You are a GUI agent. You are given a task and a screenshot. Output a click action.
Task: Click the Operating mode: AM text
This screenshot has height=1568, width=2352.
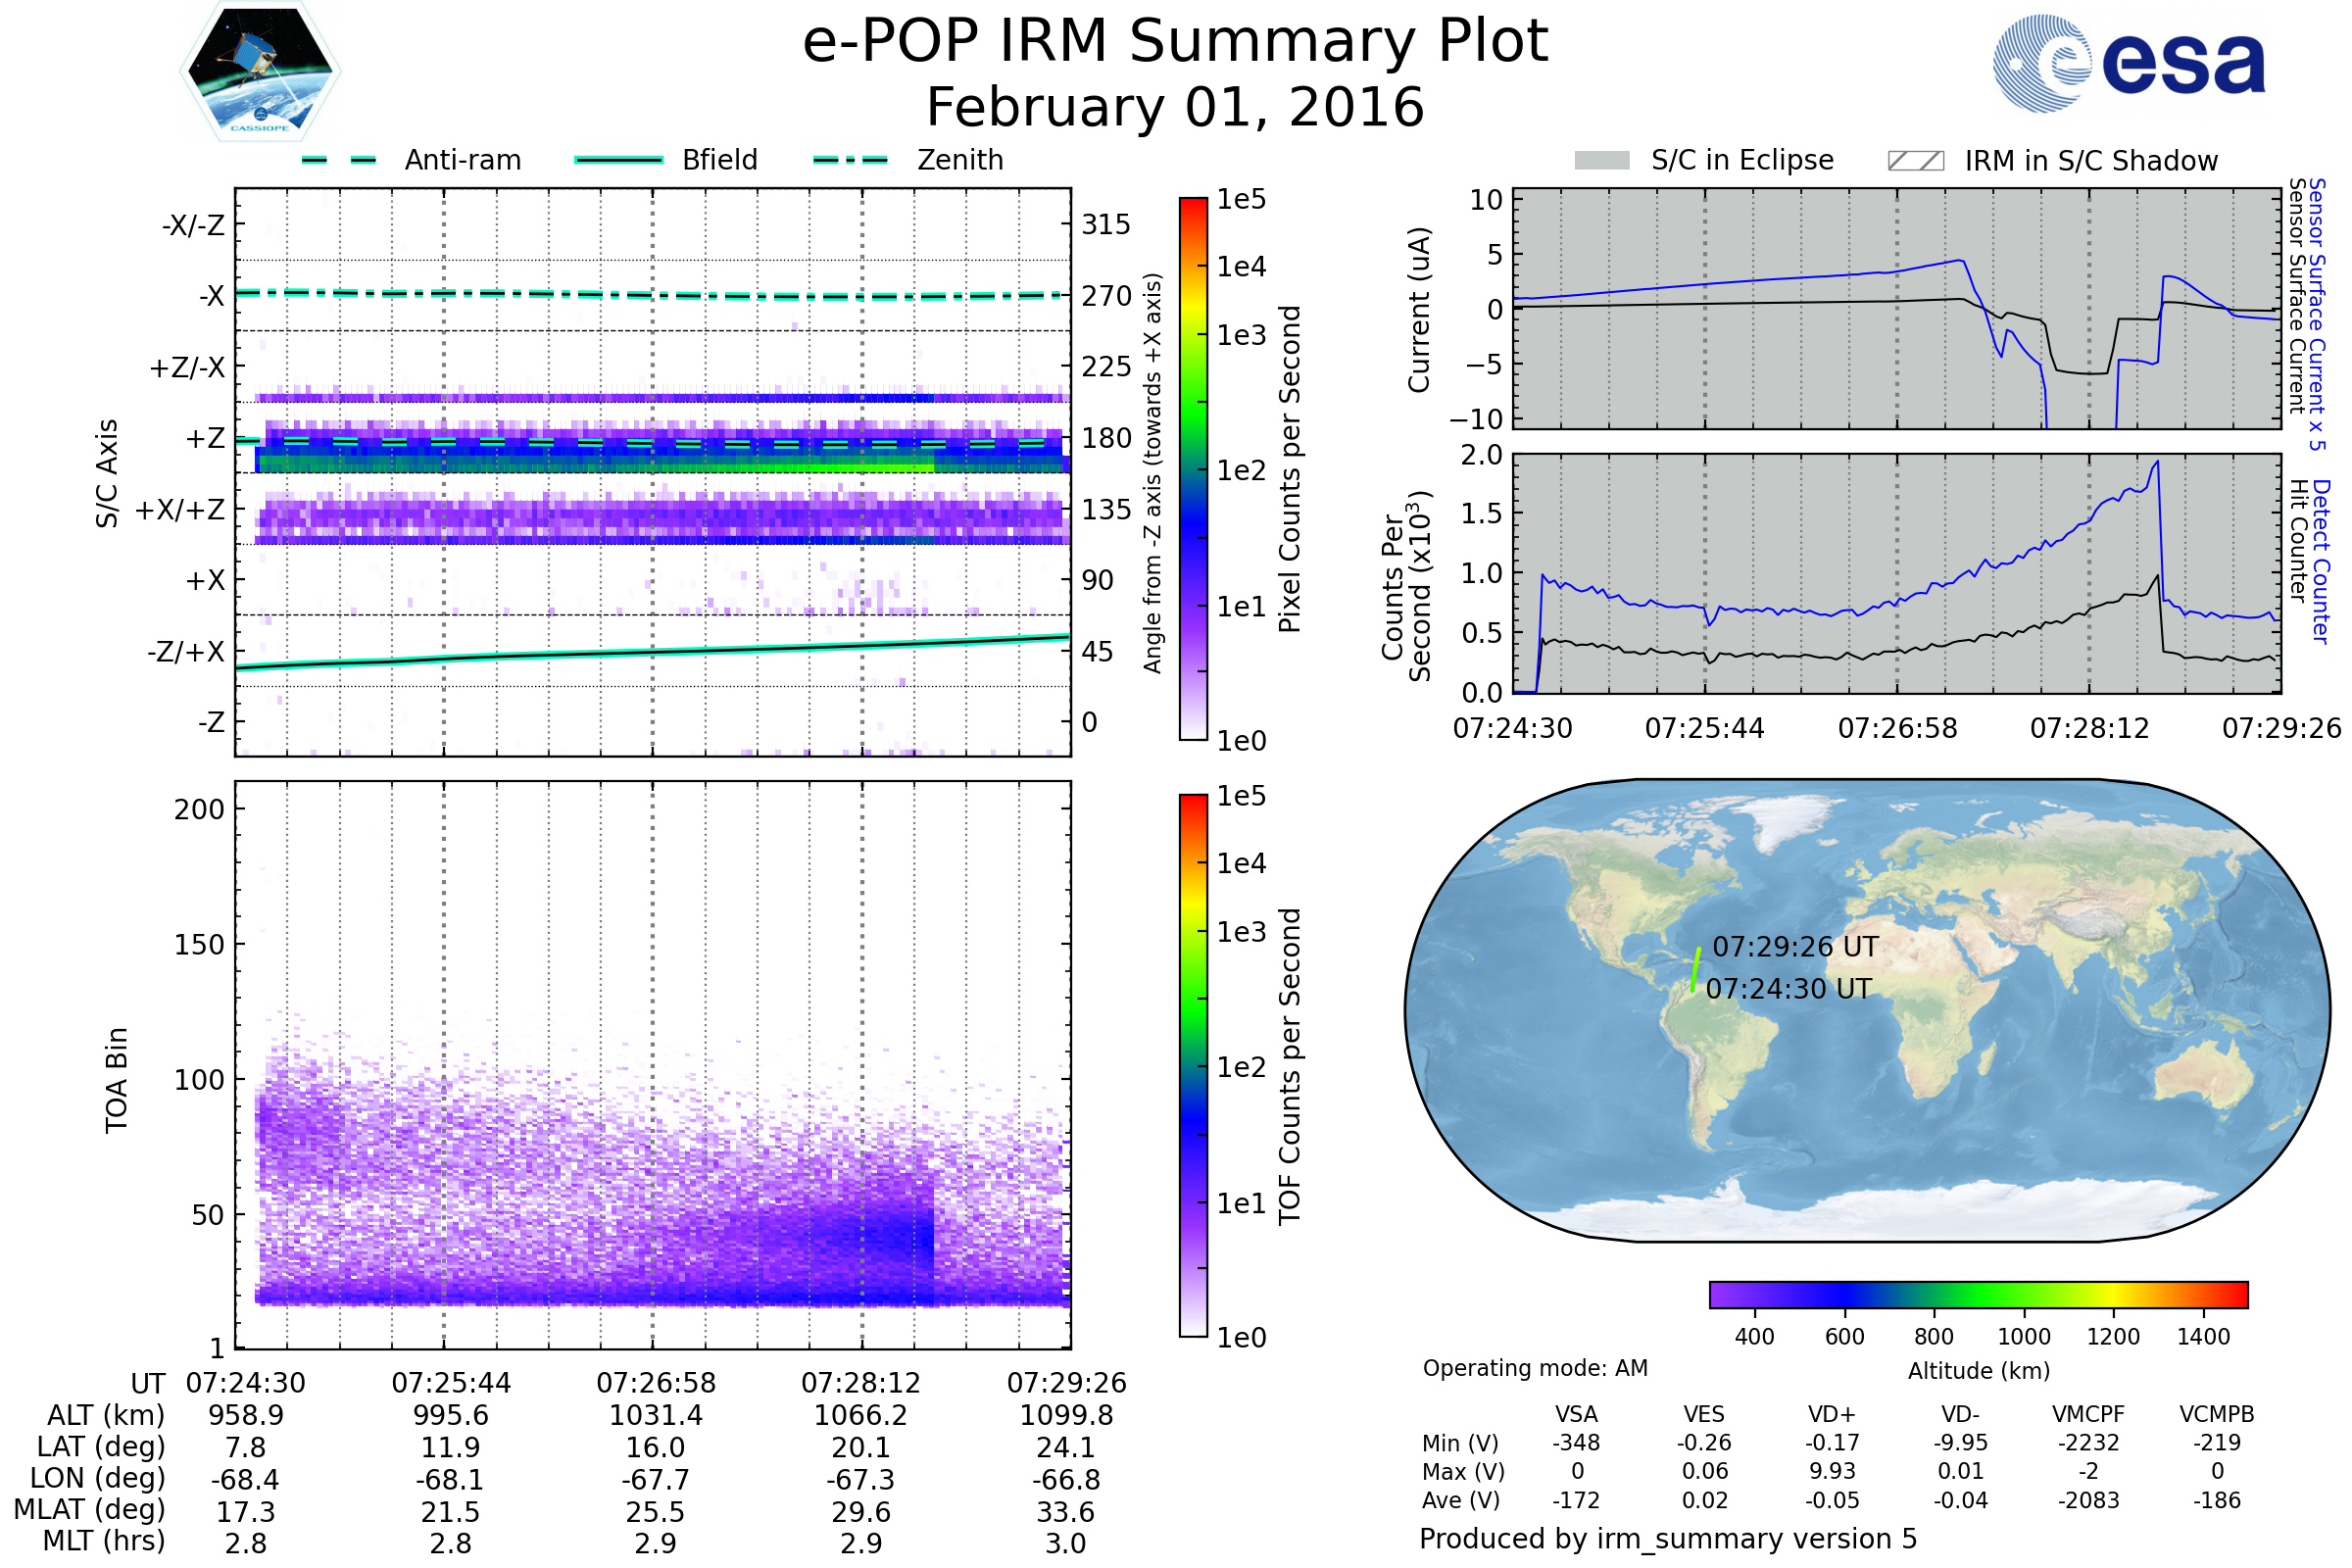pyautogui.click(x=1535, y=1368)
